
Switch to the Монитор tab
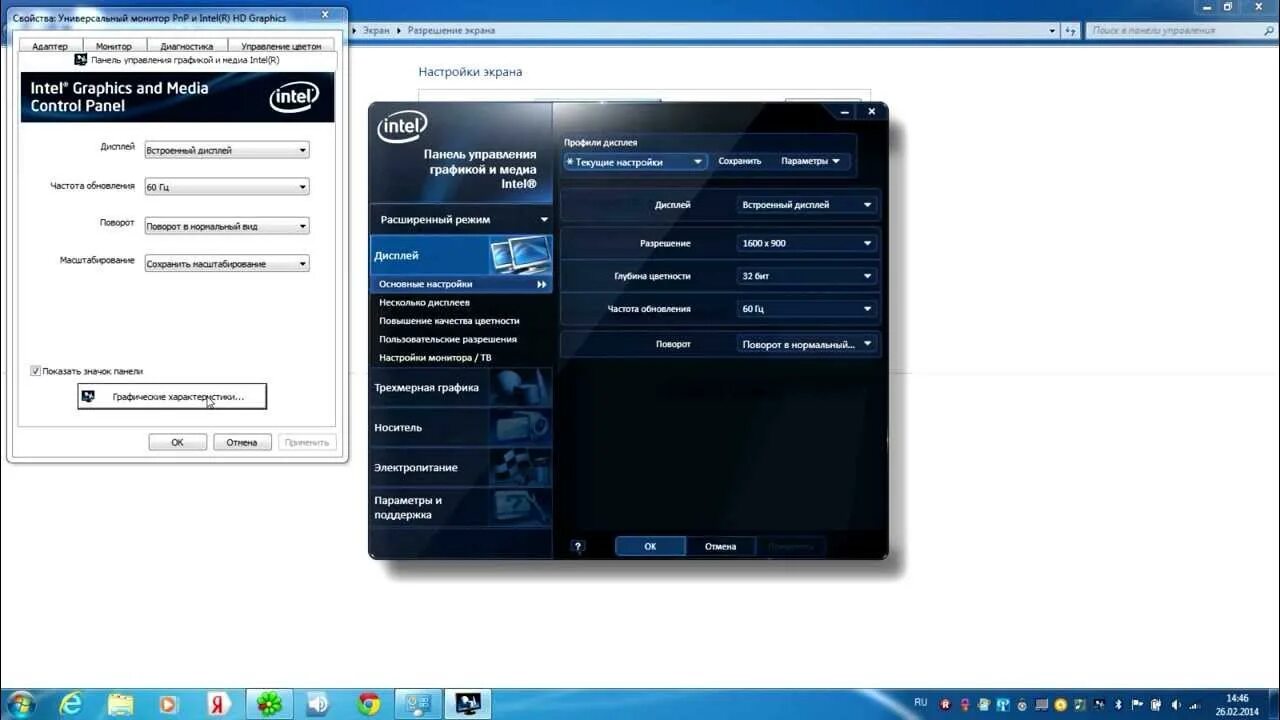[x=114, y=46]
